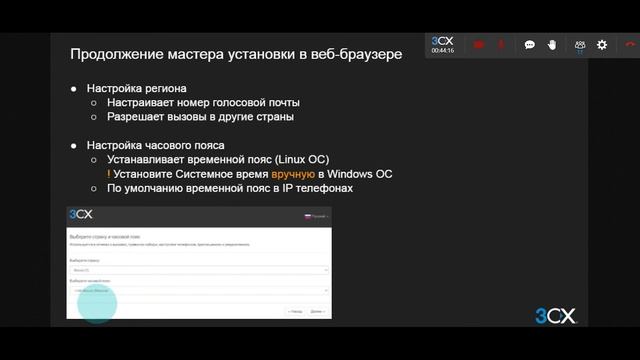The height and width of the screenshot is (360, 640).
Task: Click the line 'По умолчанию временной пояс в IP телефонах'
Action: coord(230,189)
